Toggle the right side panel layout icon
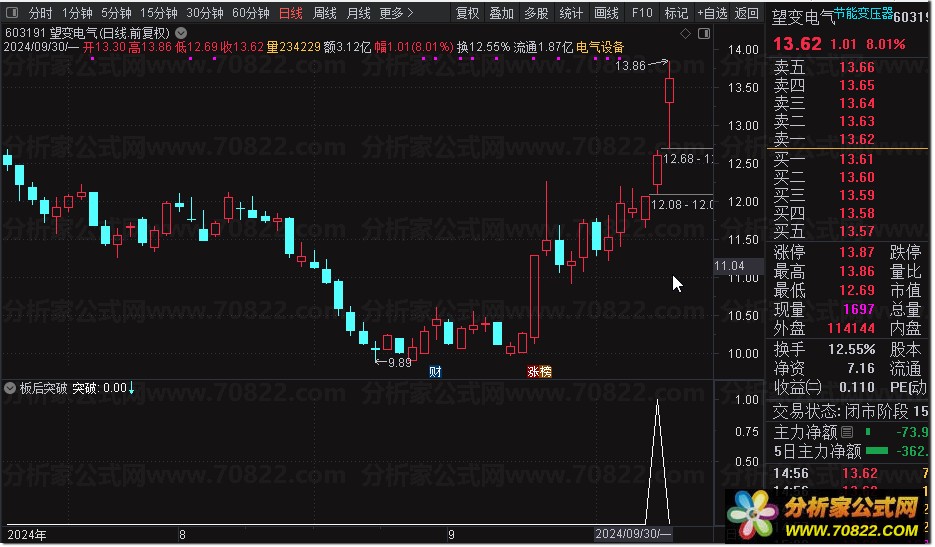The width and height of the screenshot is (935, 547). [x=704, y=34]
